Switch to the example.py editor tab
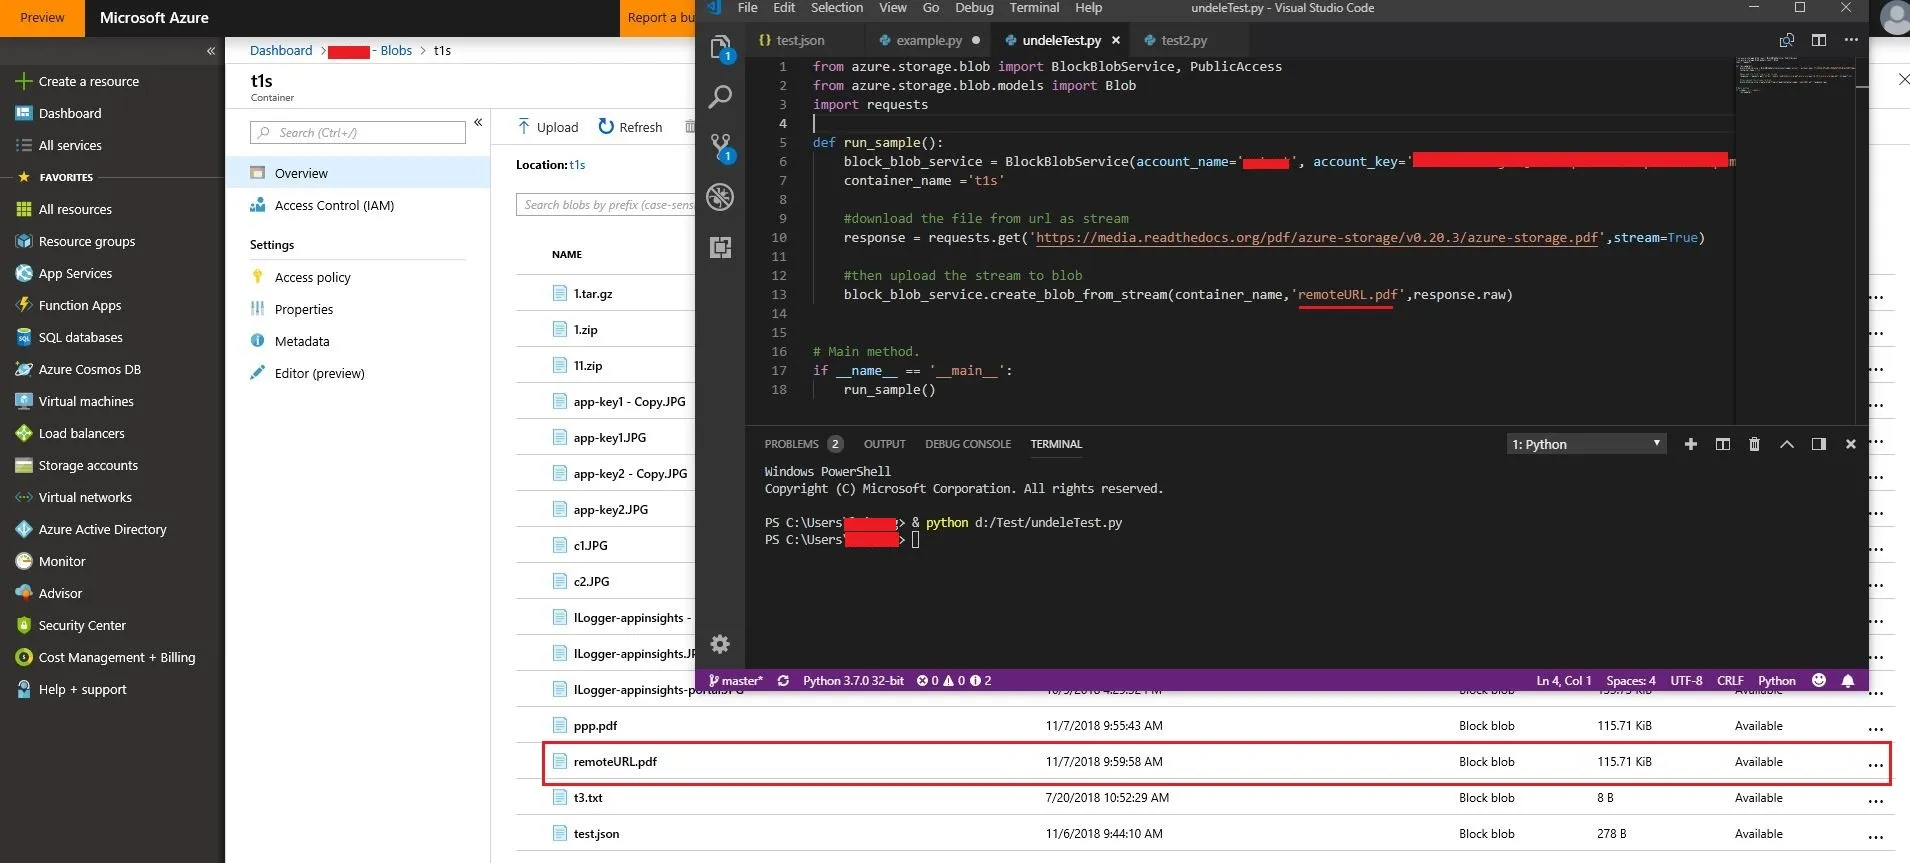 929,40
